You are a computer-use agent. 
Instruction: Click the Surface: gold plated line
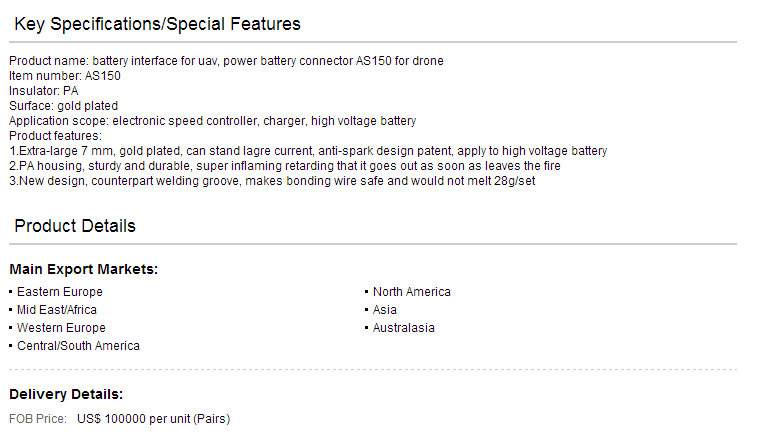pyautogui.click(x=63, y=106)
